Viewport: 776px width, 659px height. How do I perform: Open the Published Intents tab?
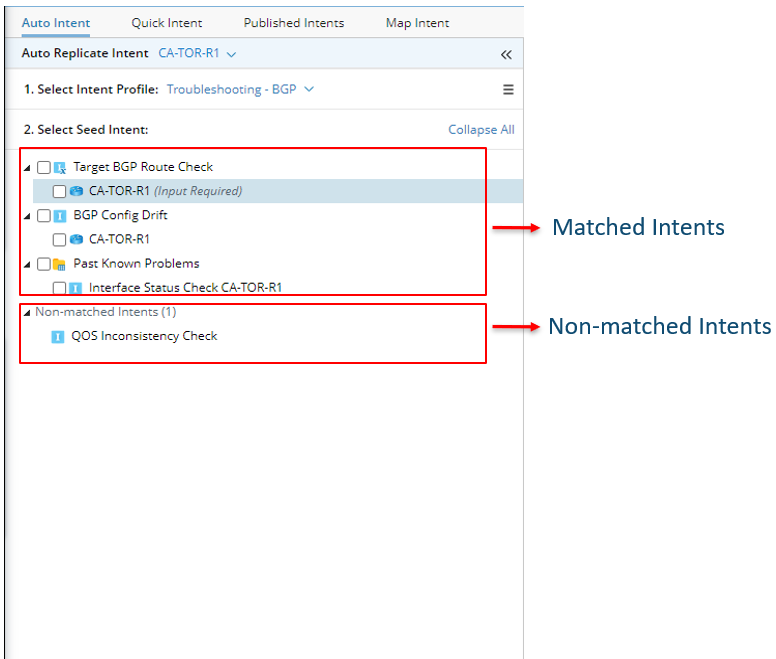(x=294, y=23)
